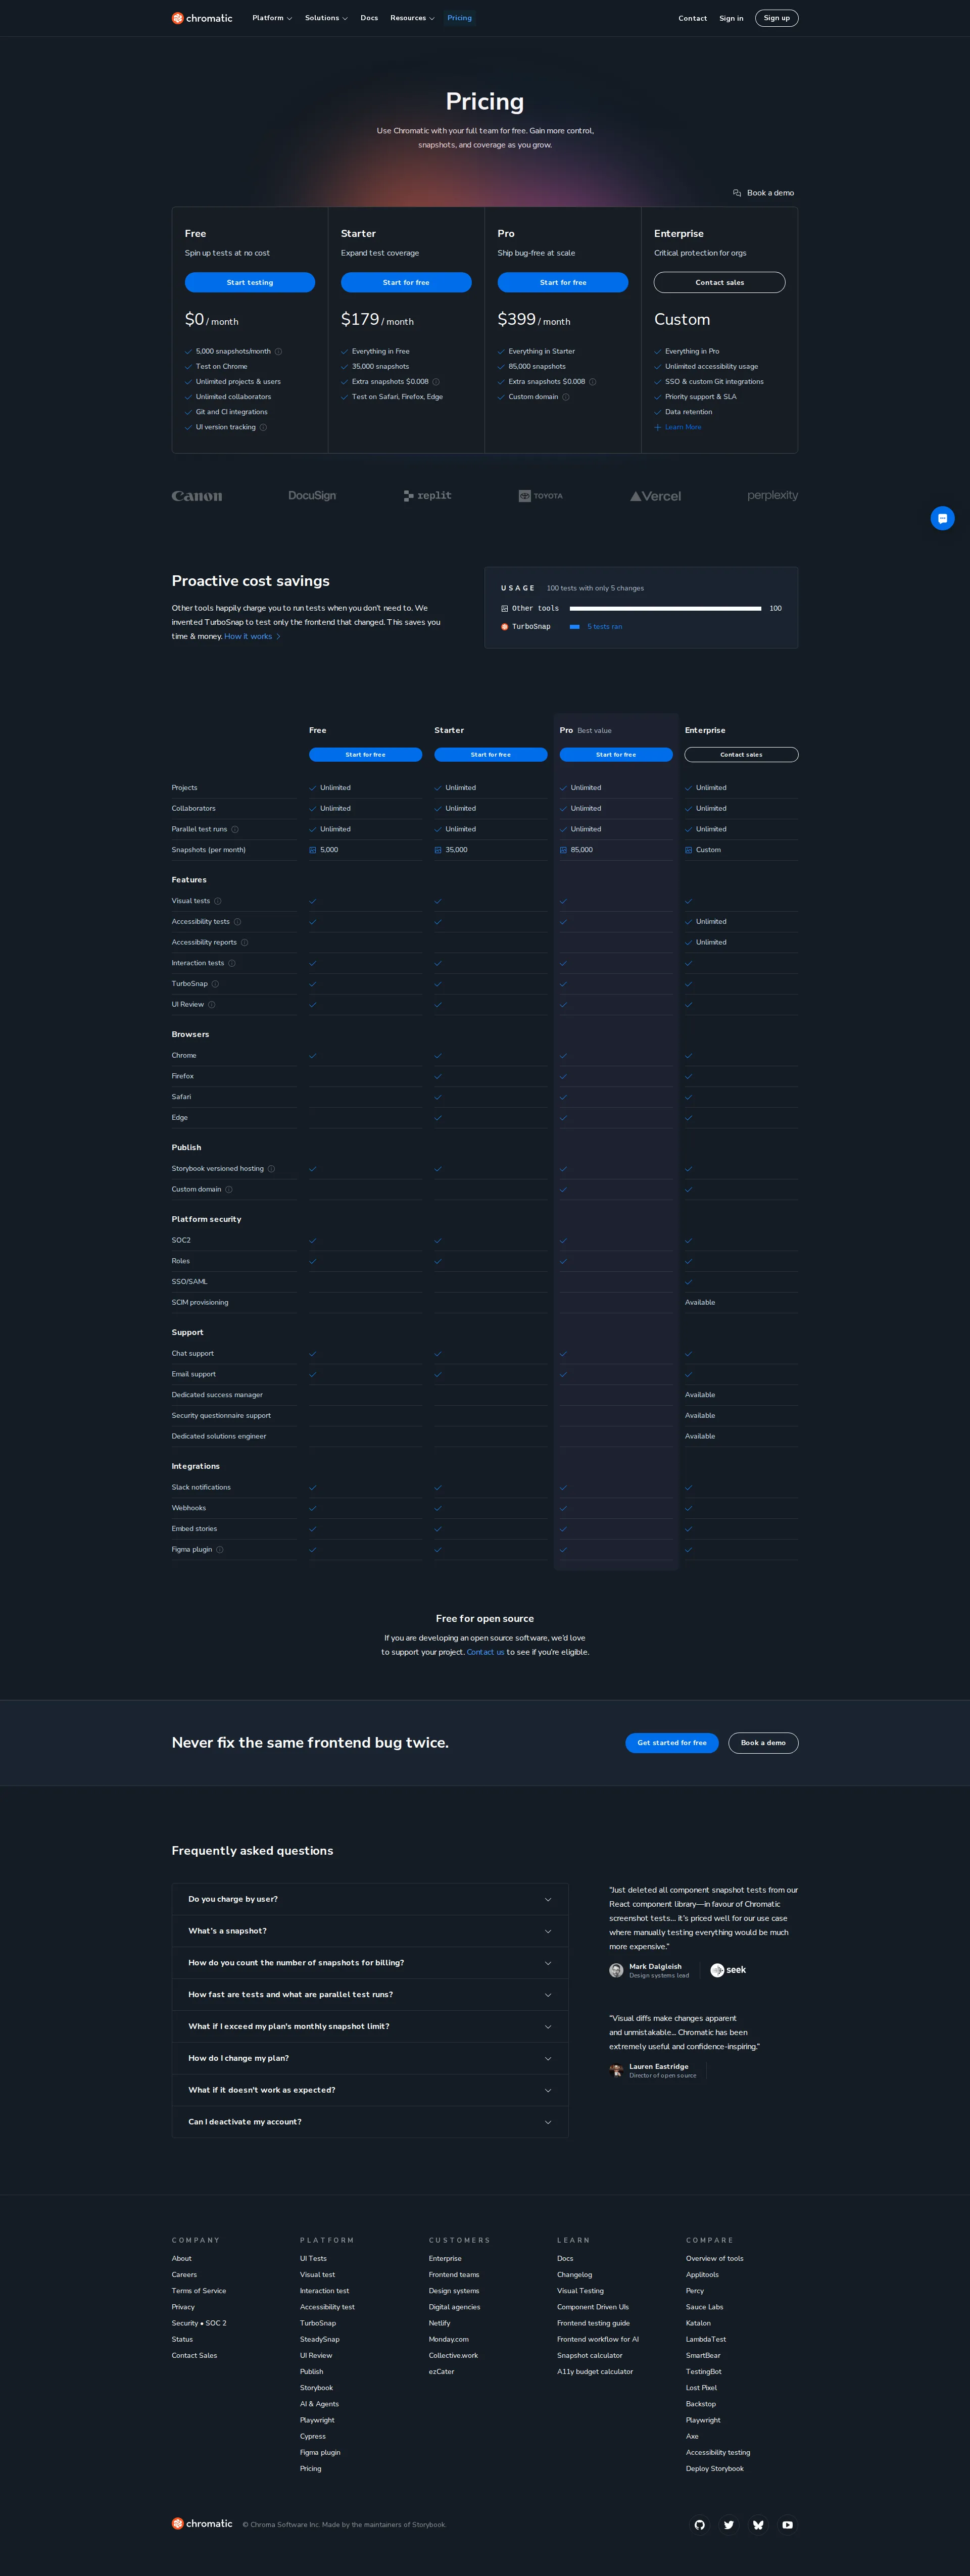Open the Resources dropdown menu
This screenshot has width=970, height=2576.
click(x=412, y=18)
